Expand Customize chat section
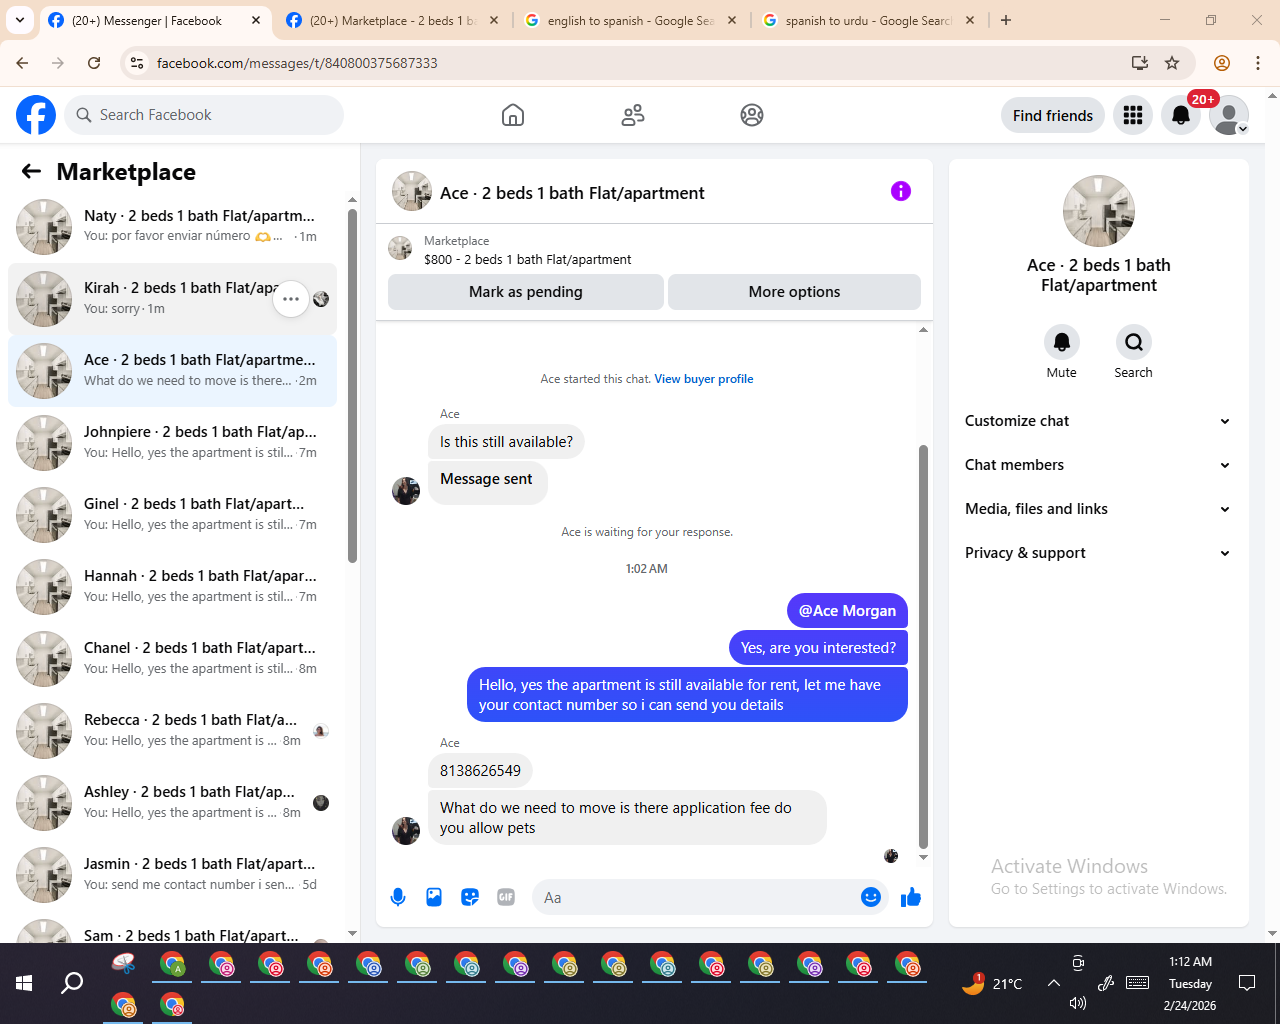 [1098, 421]
